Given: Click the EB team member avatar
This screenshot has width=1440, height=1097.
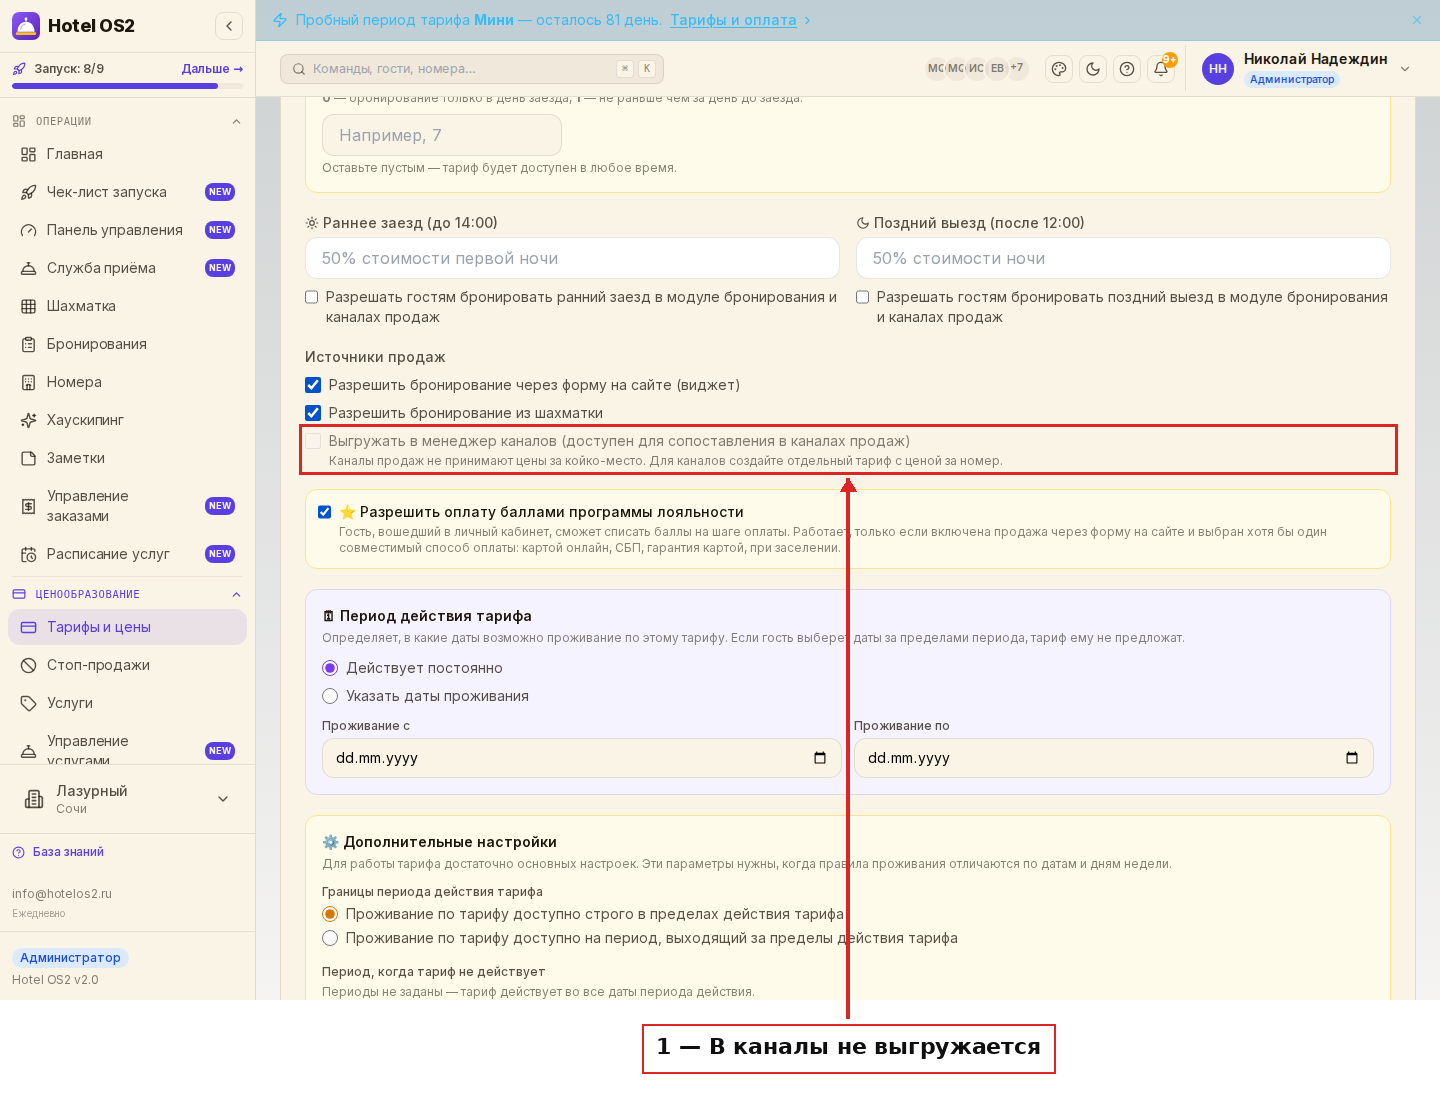Looking at the screenshot, I should (997, 68).
